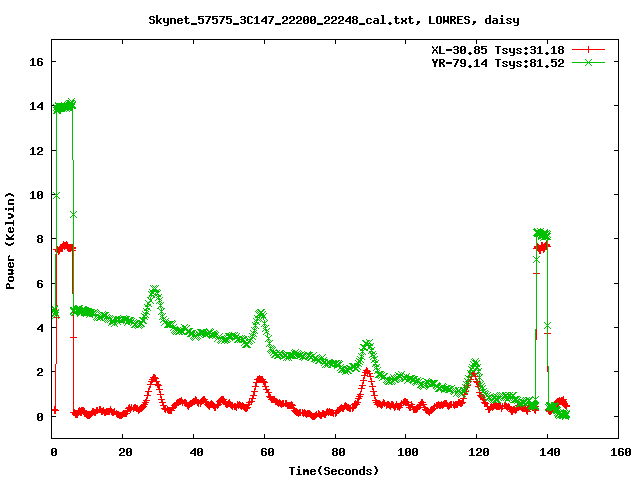
Task: Click x-axis tick label 20
Action: (125, 452)
